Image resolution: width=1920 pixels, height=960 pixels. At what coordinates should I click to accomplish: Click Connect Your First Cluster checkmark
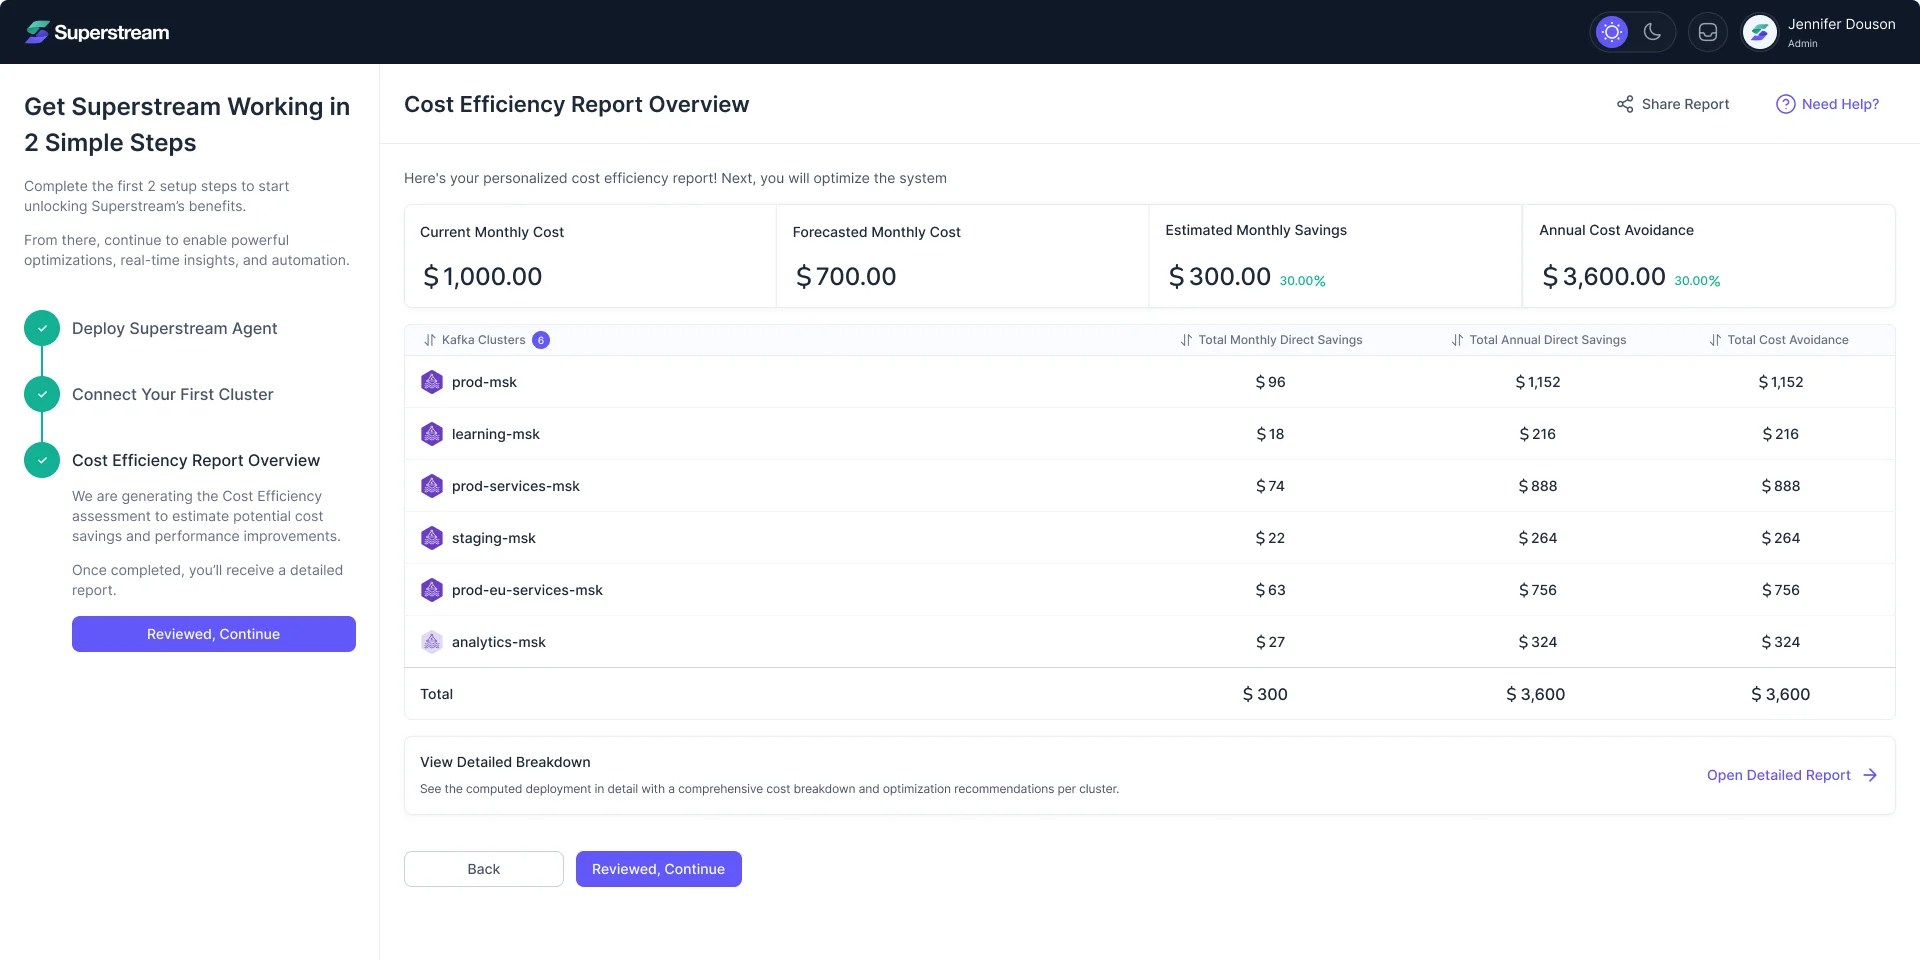42,394
